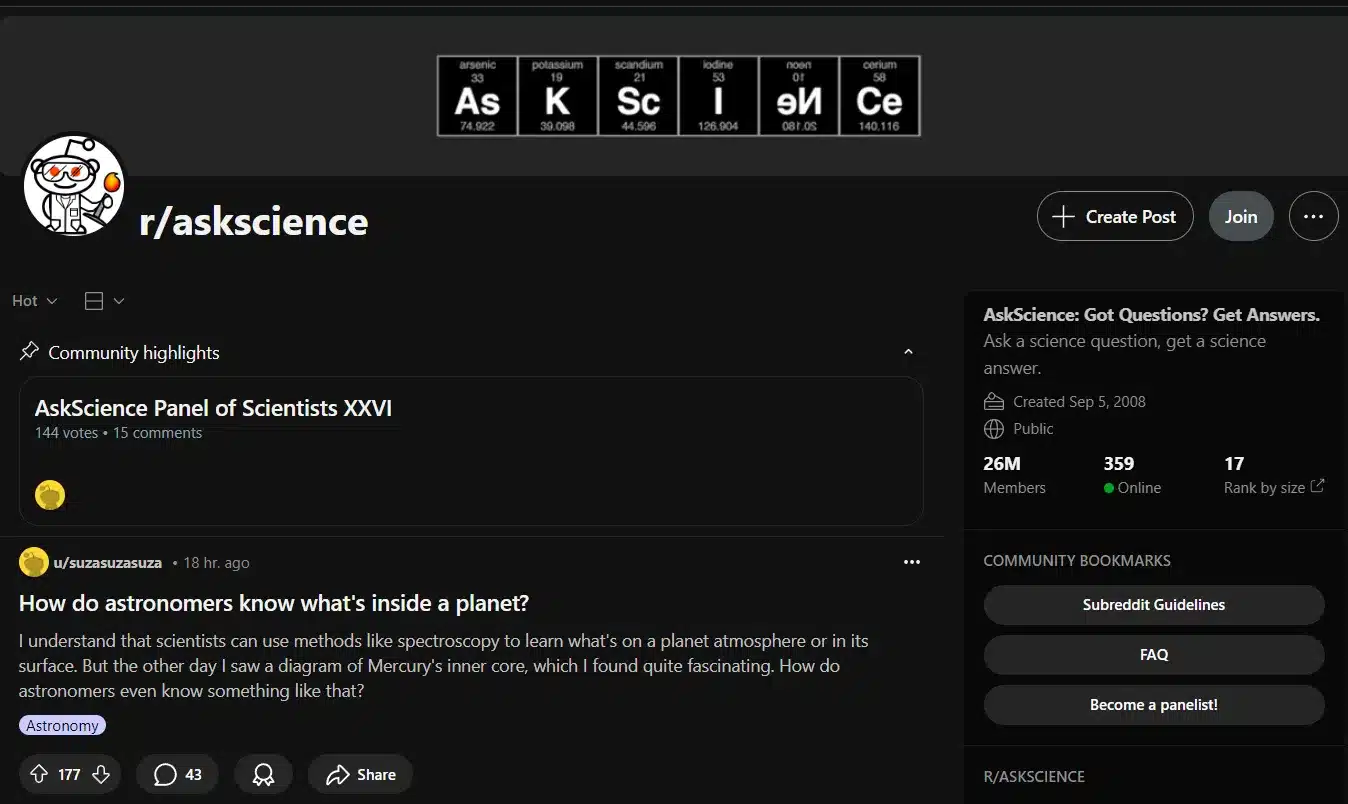Click the yellow avatar in highlights card
The width and height of the screenshot is (1348, 804).
[x=50, y=495]
